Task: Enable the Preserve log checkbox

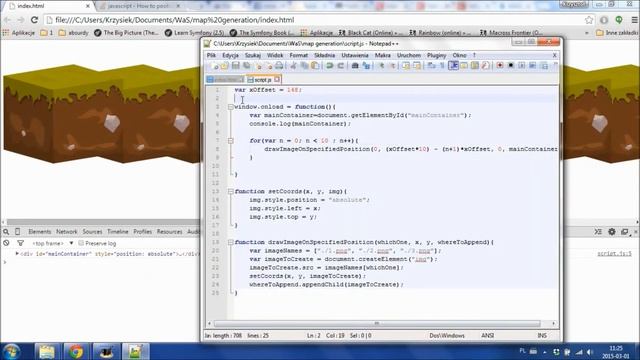Action: [x=81, y=243]
